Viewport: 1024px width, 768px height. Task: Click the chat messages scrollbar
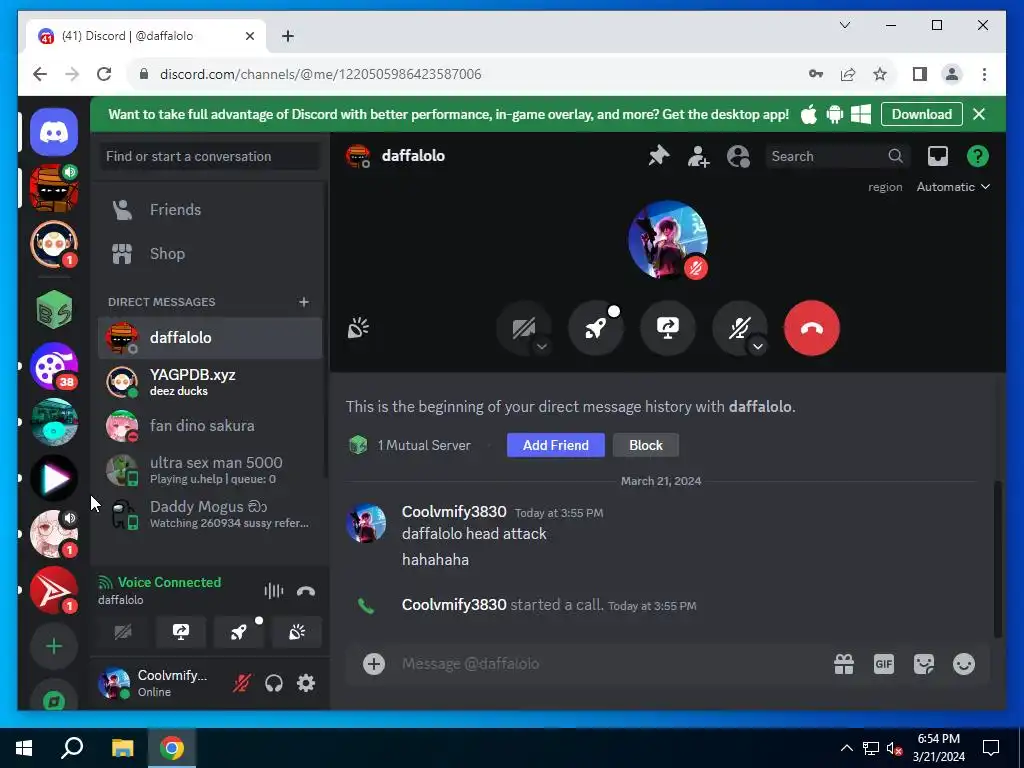tap(998, 558)
